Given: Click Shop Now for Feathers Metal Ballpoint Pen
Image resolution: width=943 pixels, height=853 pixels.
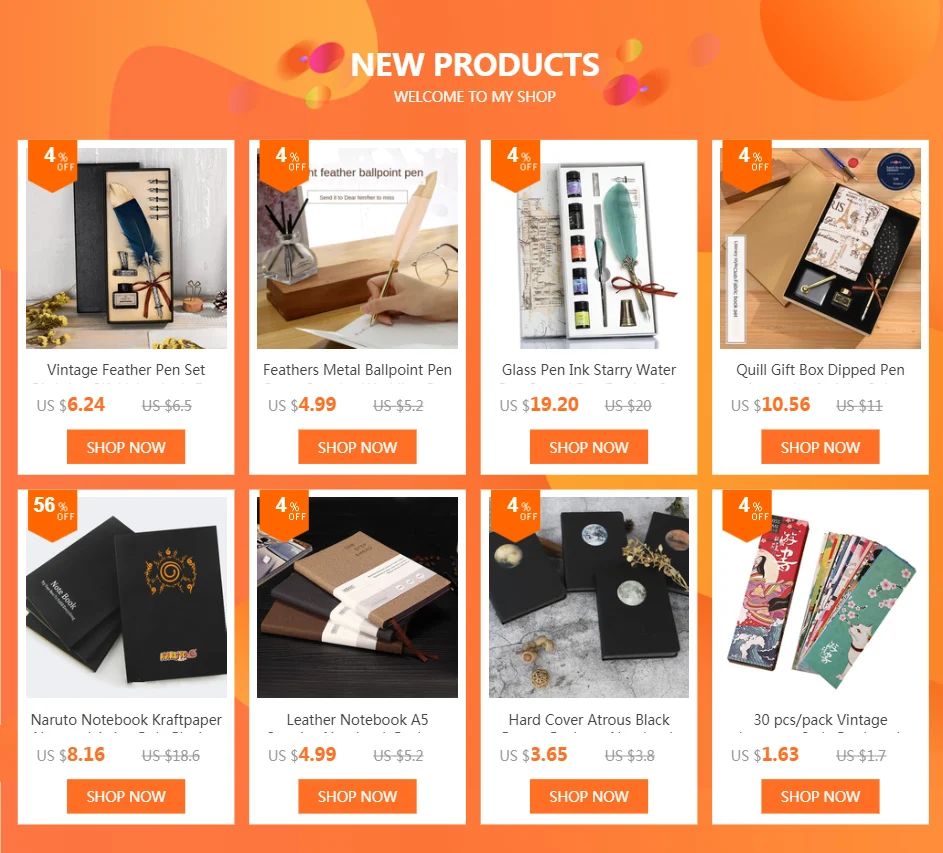Looking at the screenshot, I should pos(357,447).
